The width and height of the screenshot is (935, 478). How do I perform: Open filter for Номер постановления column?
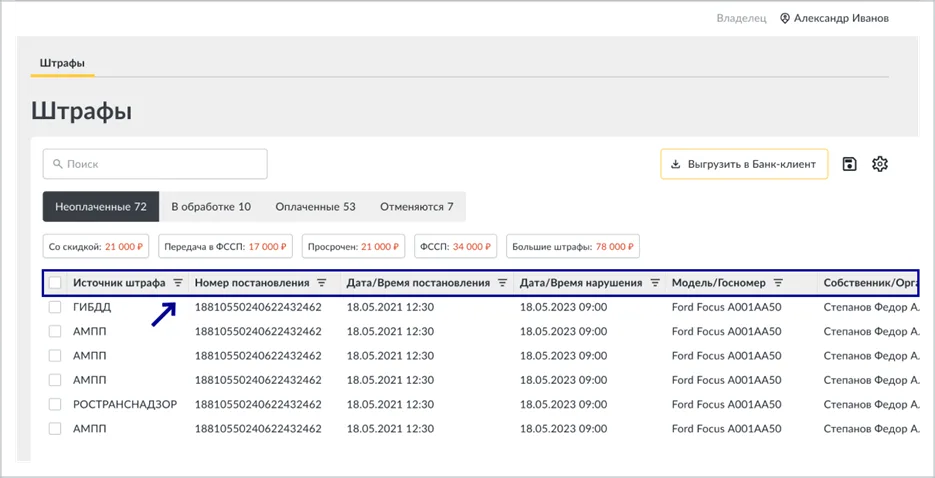(x=321, y=283)
